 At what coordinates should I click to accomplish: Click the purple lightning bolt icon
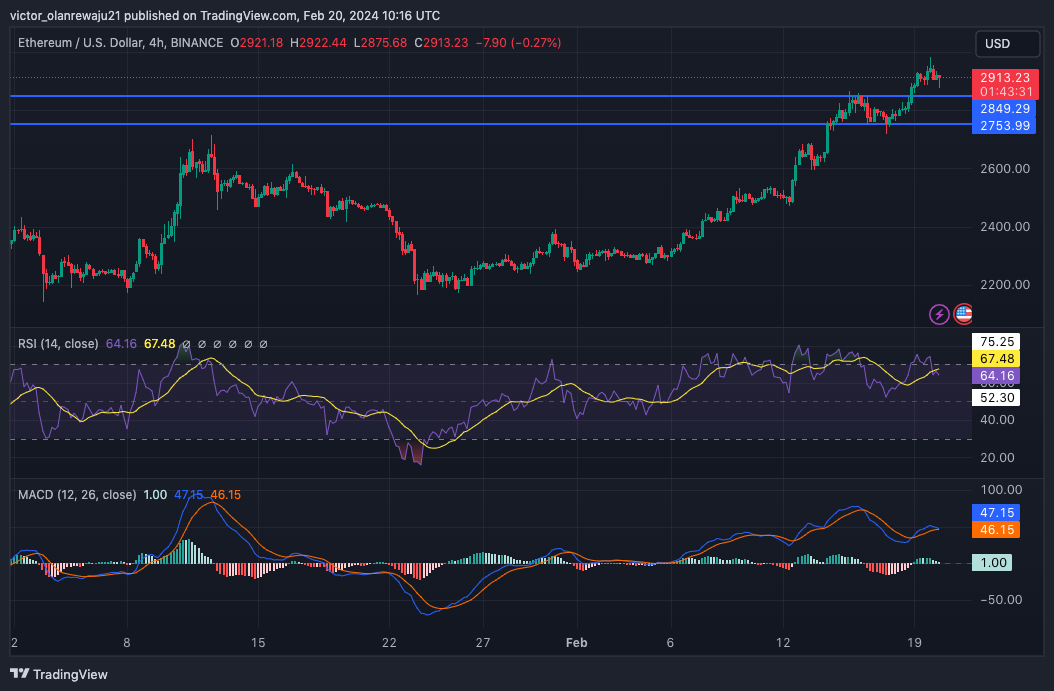coord(939,314)
